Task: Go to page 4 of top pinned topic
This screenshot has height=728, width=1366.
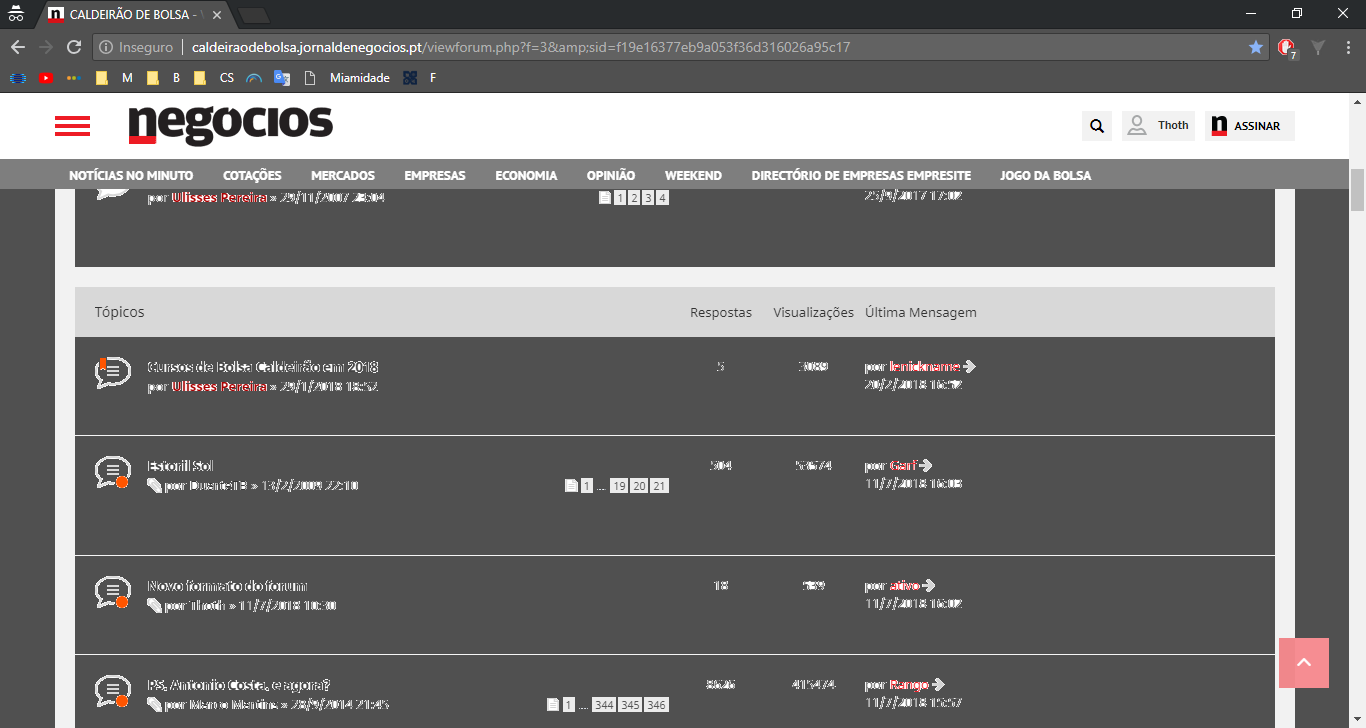Action: pos(662,198)
